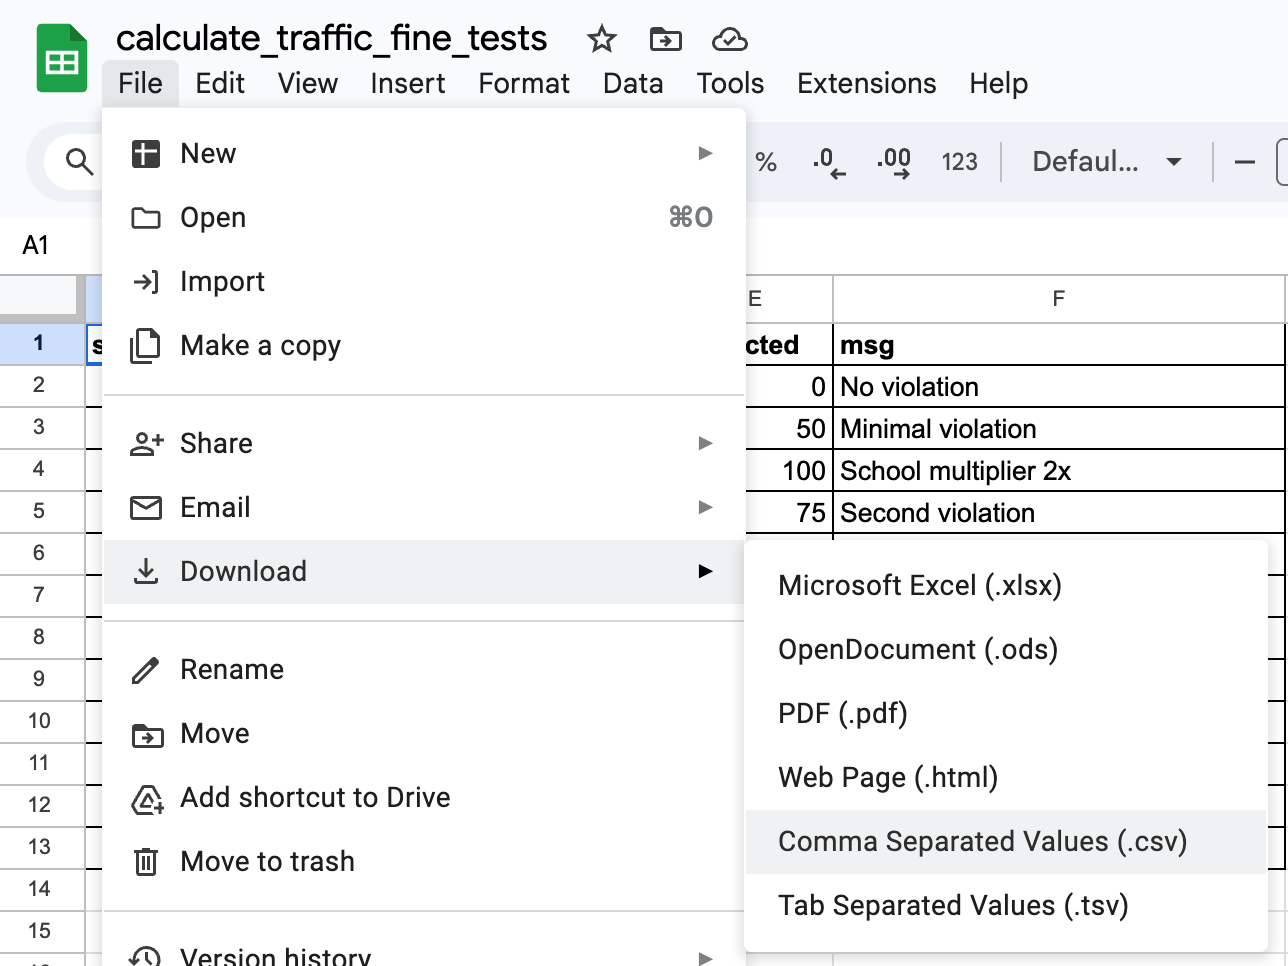The image size is (1288, 966).
Task: Download as Comma Separated Values (.csv)
Action: [982, 842]
